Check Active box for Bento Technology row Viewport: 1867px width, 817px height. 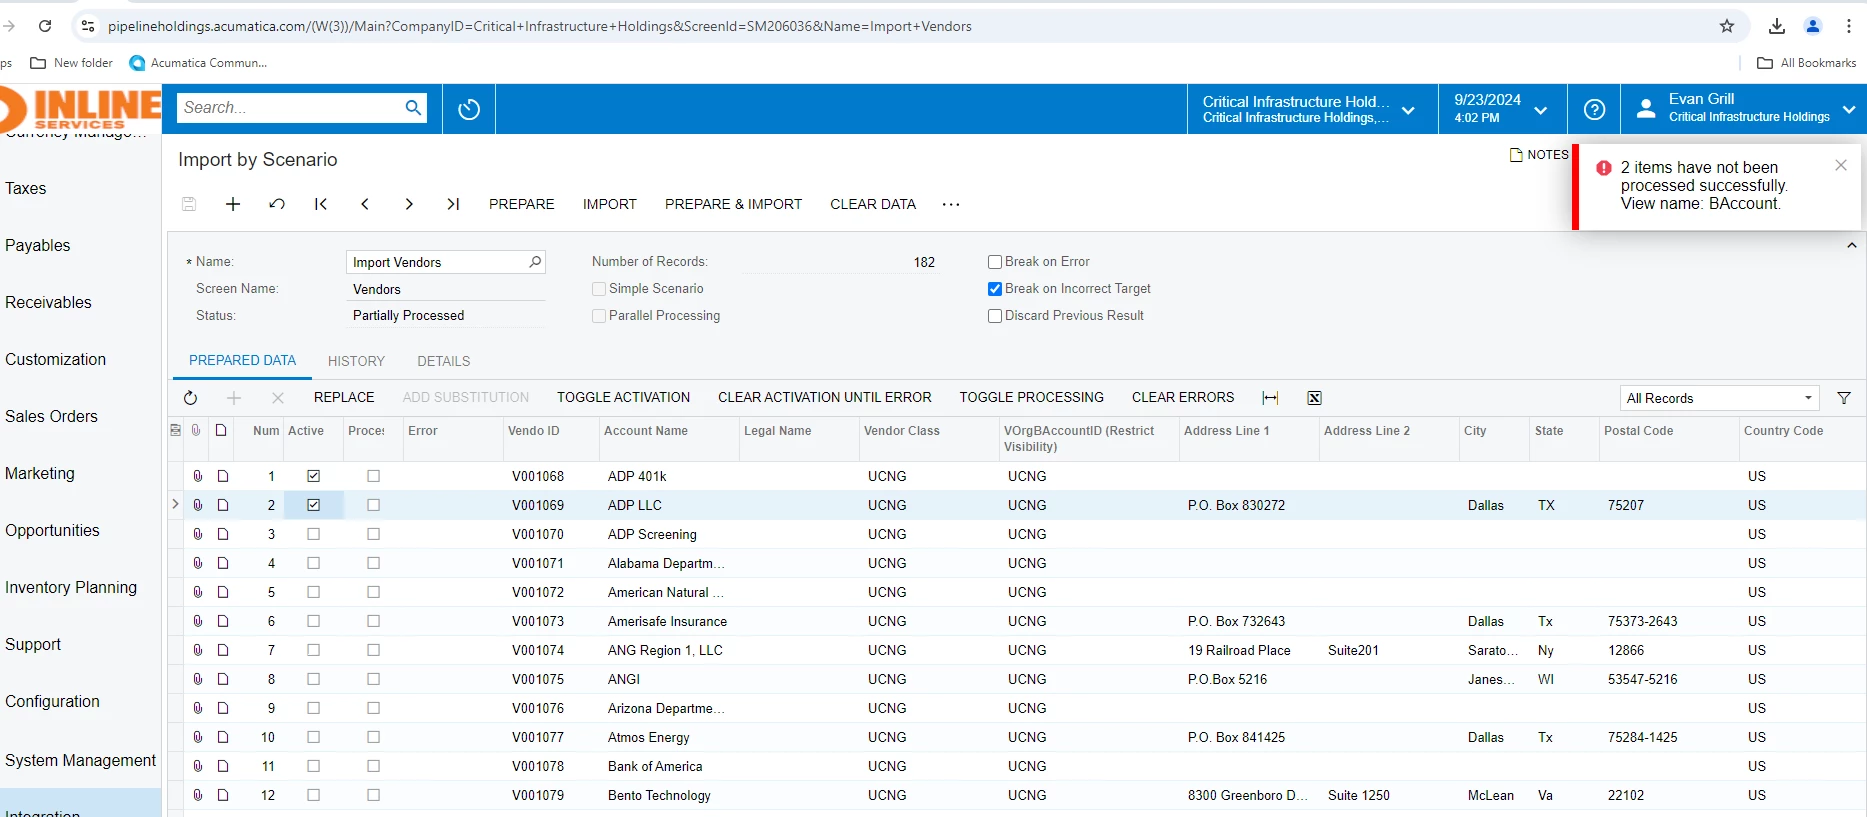pyautogui.click(x=314, y=795)
